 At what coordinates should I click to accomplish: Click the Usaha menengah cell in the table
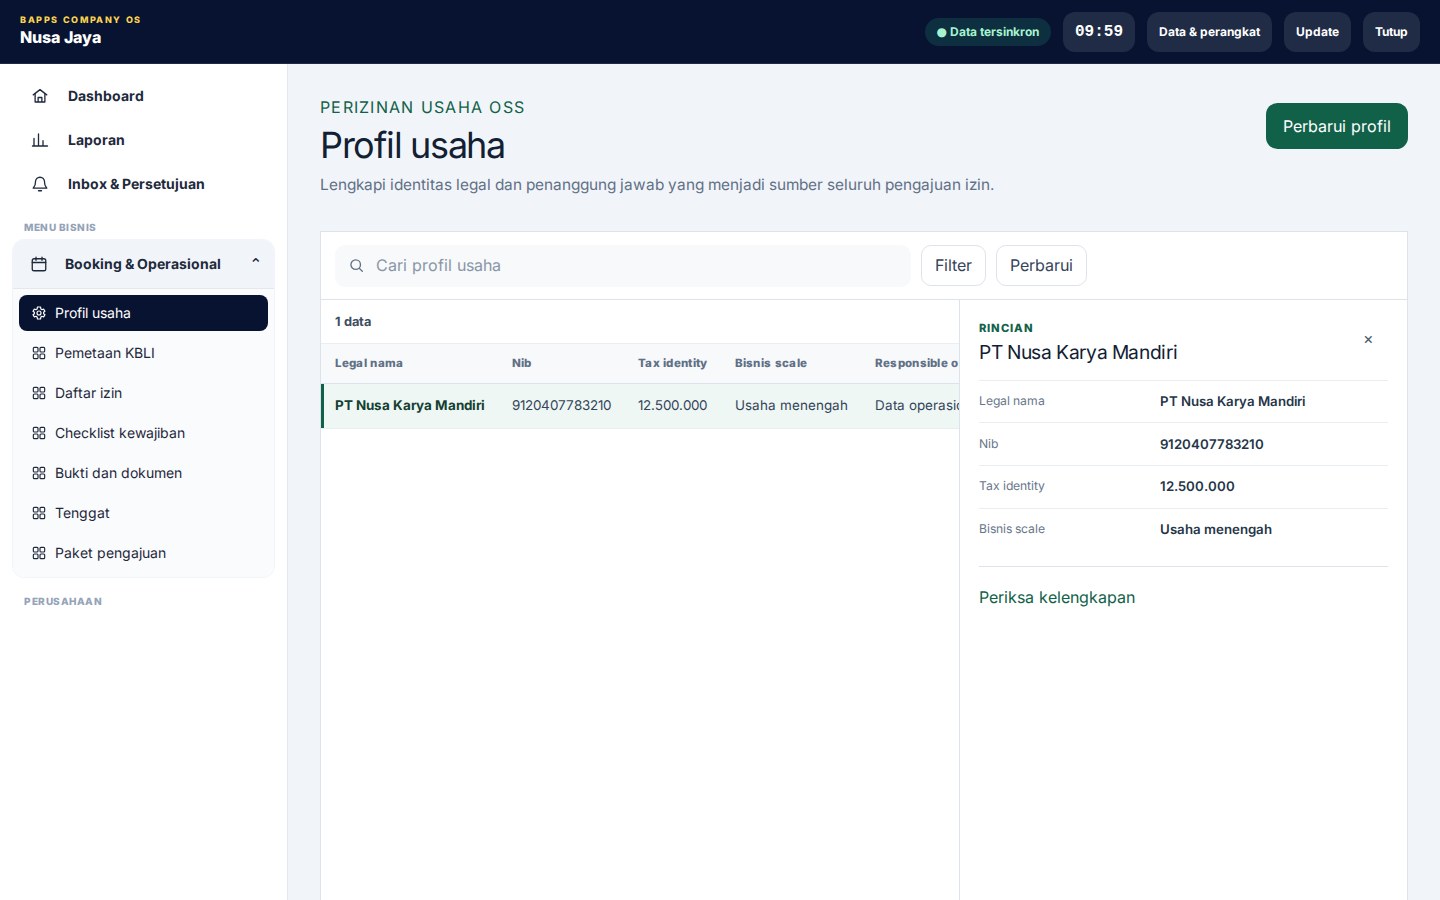click(x=791, y=406)
